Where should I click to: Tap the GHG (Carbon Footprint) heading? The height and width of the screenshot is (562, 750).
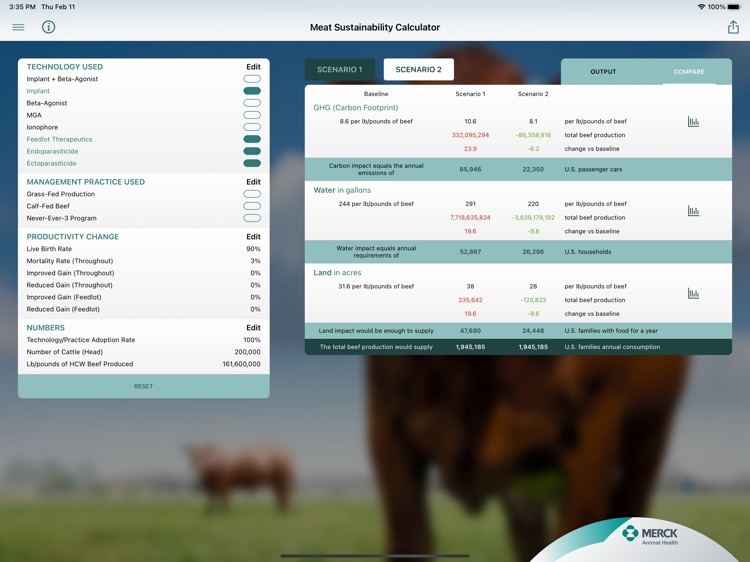click(x=356, y=108)
